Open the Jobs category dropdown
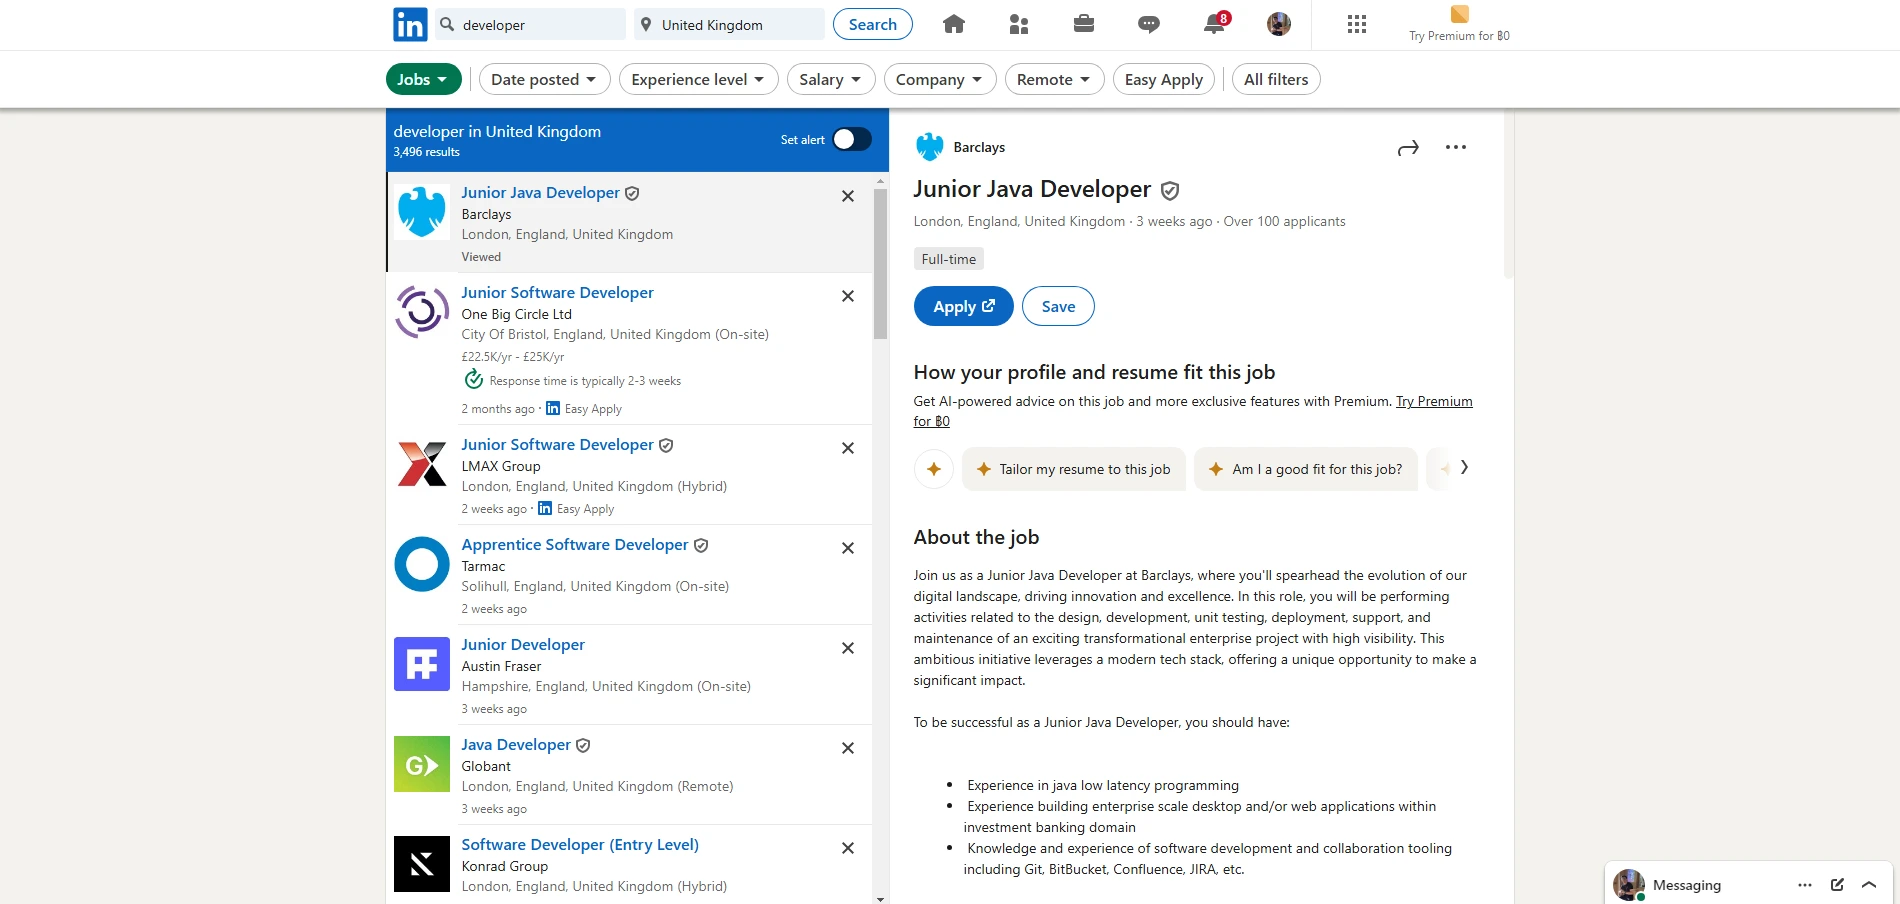The height and width of the screenshot is (904, 1900). (424, 79)
